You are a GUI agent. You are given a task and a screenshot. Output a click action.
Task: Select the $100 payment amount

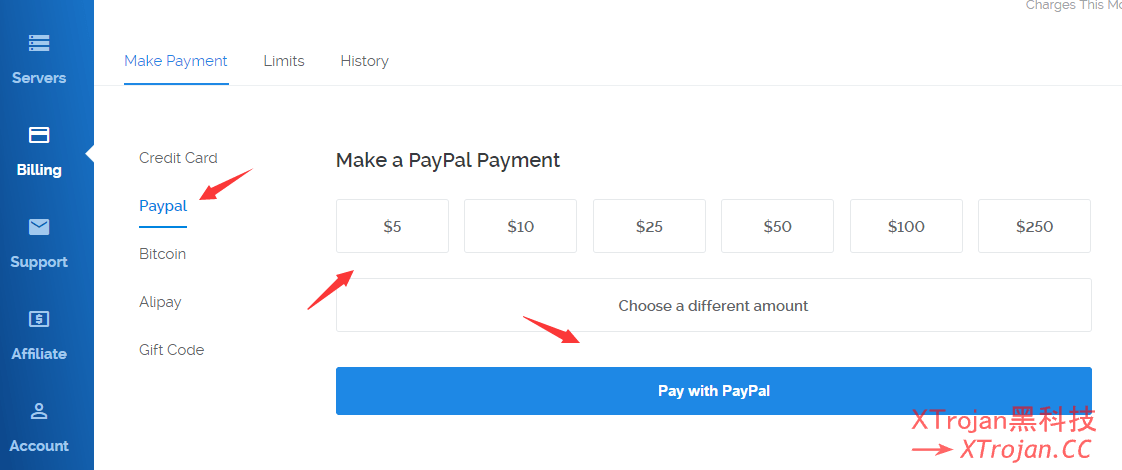click(906, 226)
